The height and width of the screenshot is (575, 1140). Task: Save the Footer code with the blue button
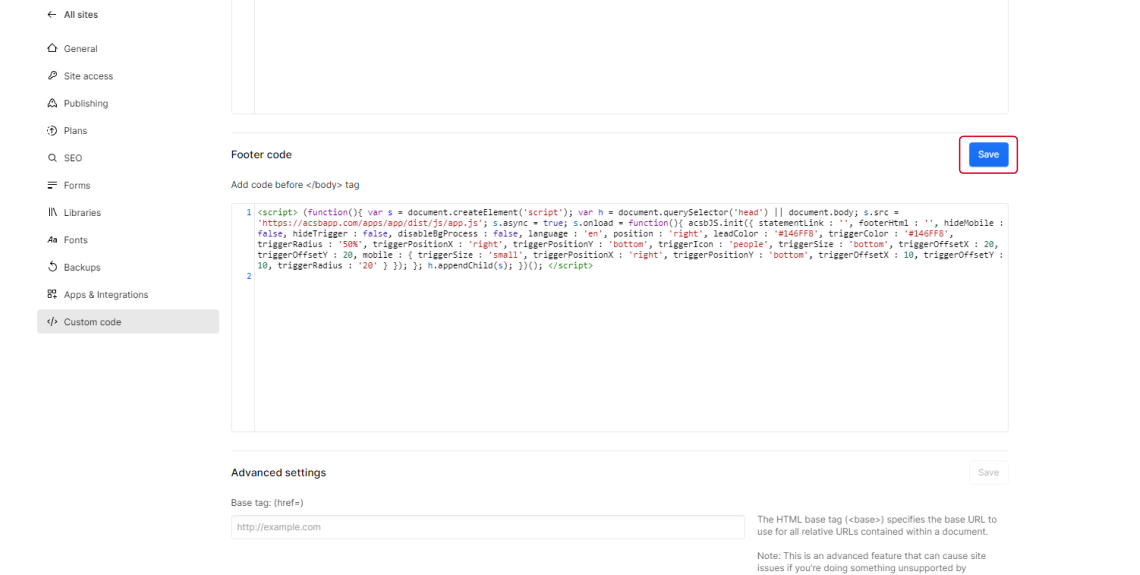pos(988,155)
